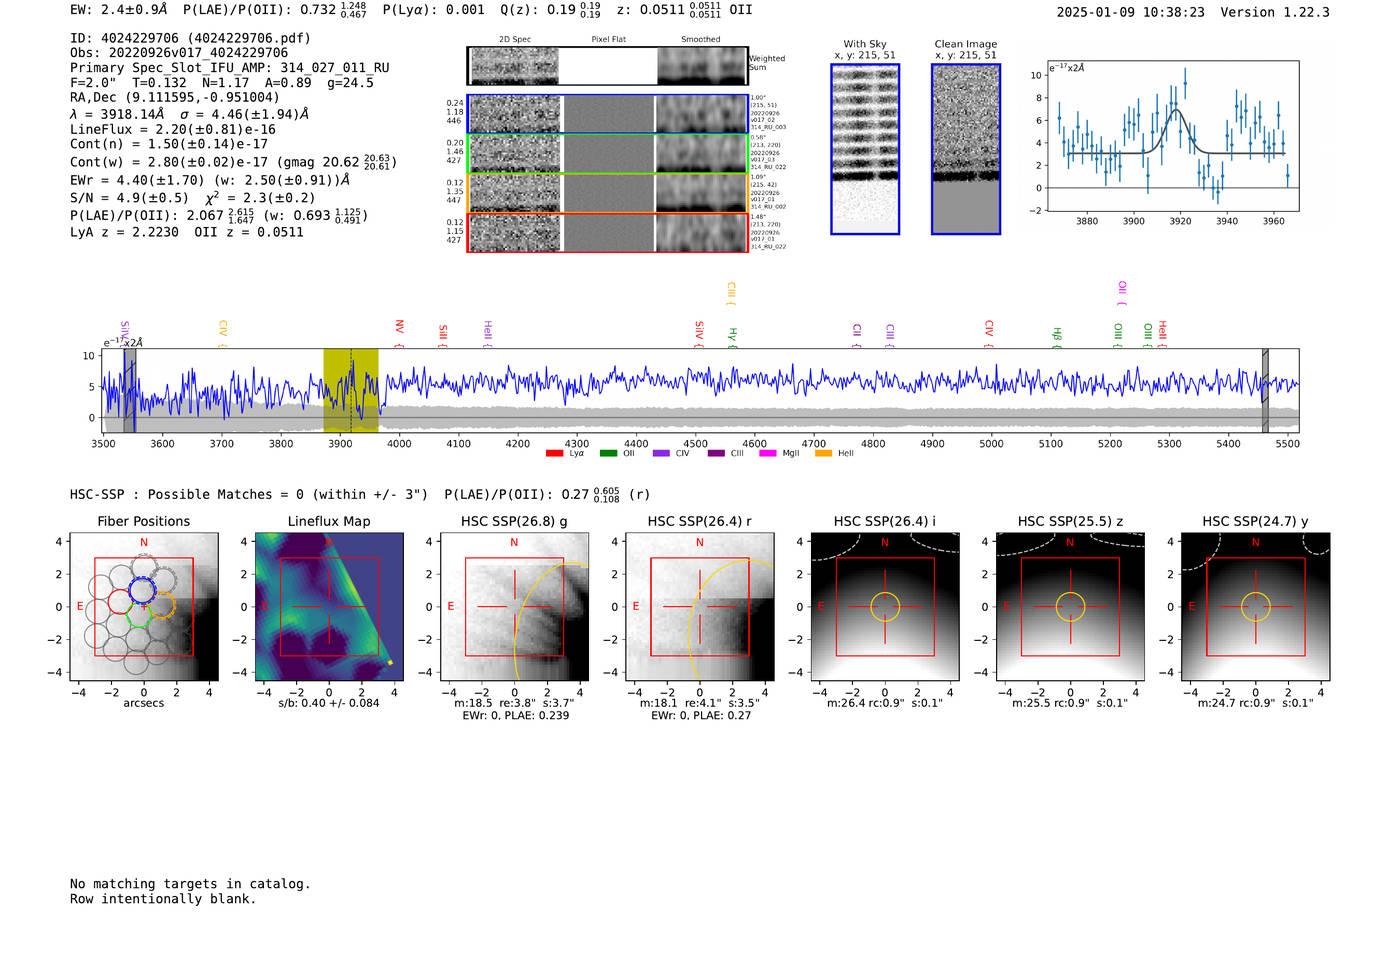
Task: Click the EW: 2.4±0.9Å header value
Action: pyautogui.click(x=119, y=10)
